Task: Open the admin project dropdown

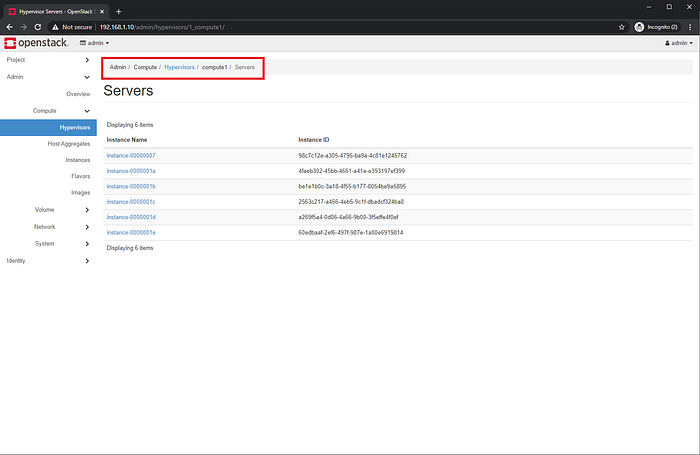Action: [x=94, y=43]
